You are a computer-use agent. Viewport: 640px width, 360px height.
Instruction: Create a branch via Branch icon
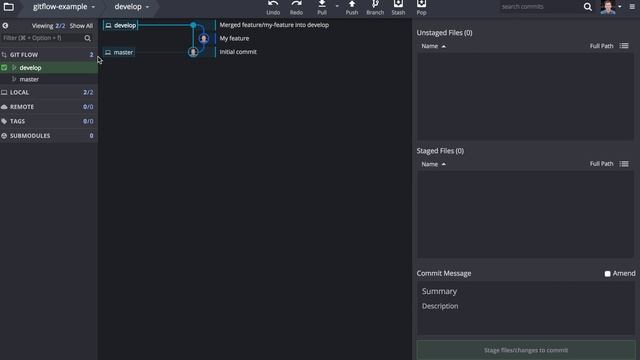click(375, 4)
